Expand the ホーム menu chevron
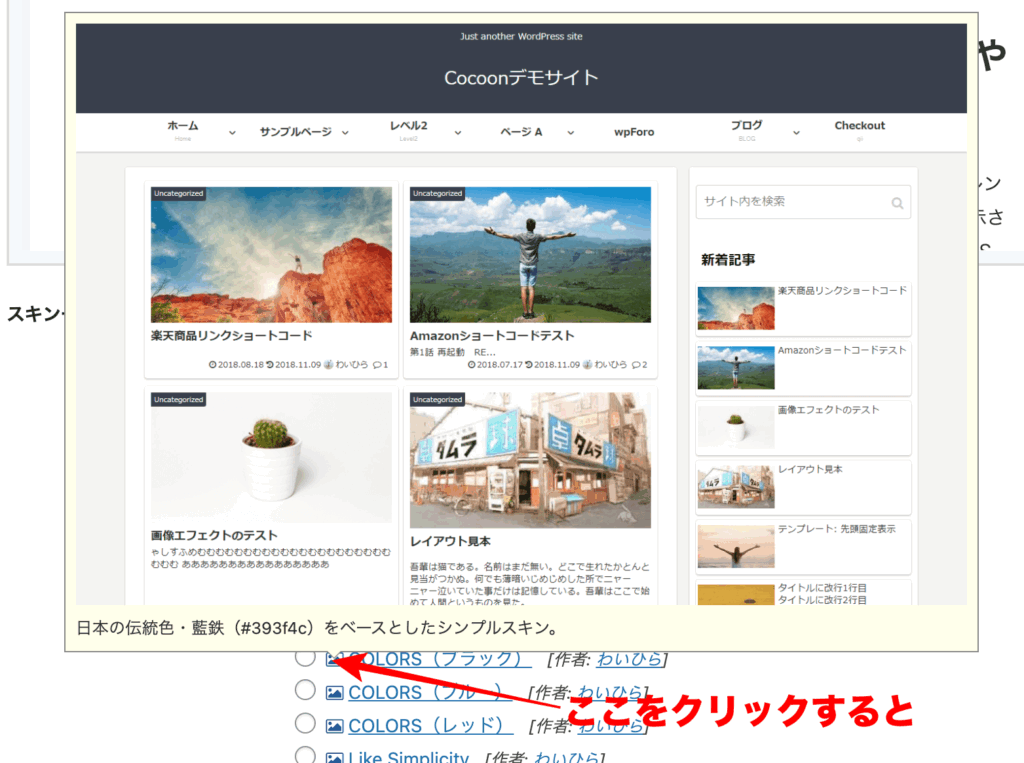This screenshot has height=763, width=1024. 232,133
